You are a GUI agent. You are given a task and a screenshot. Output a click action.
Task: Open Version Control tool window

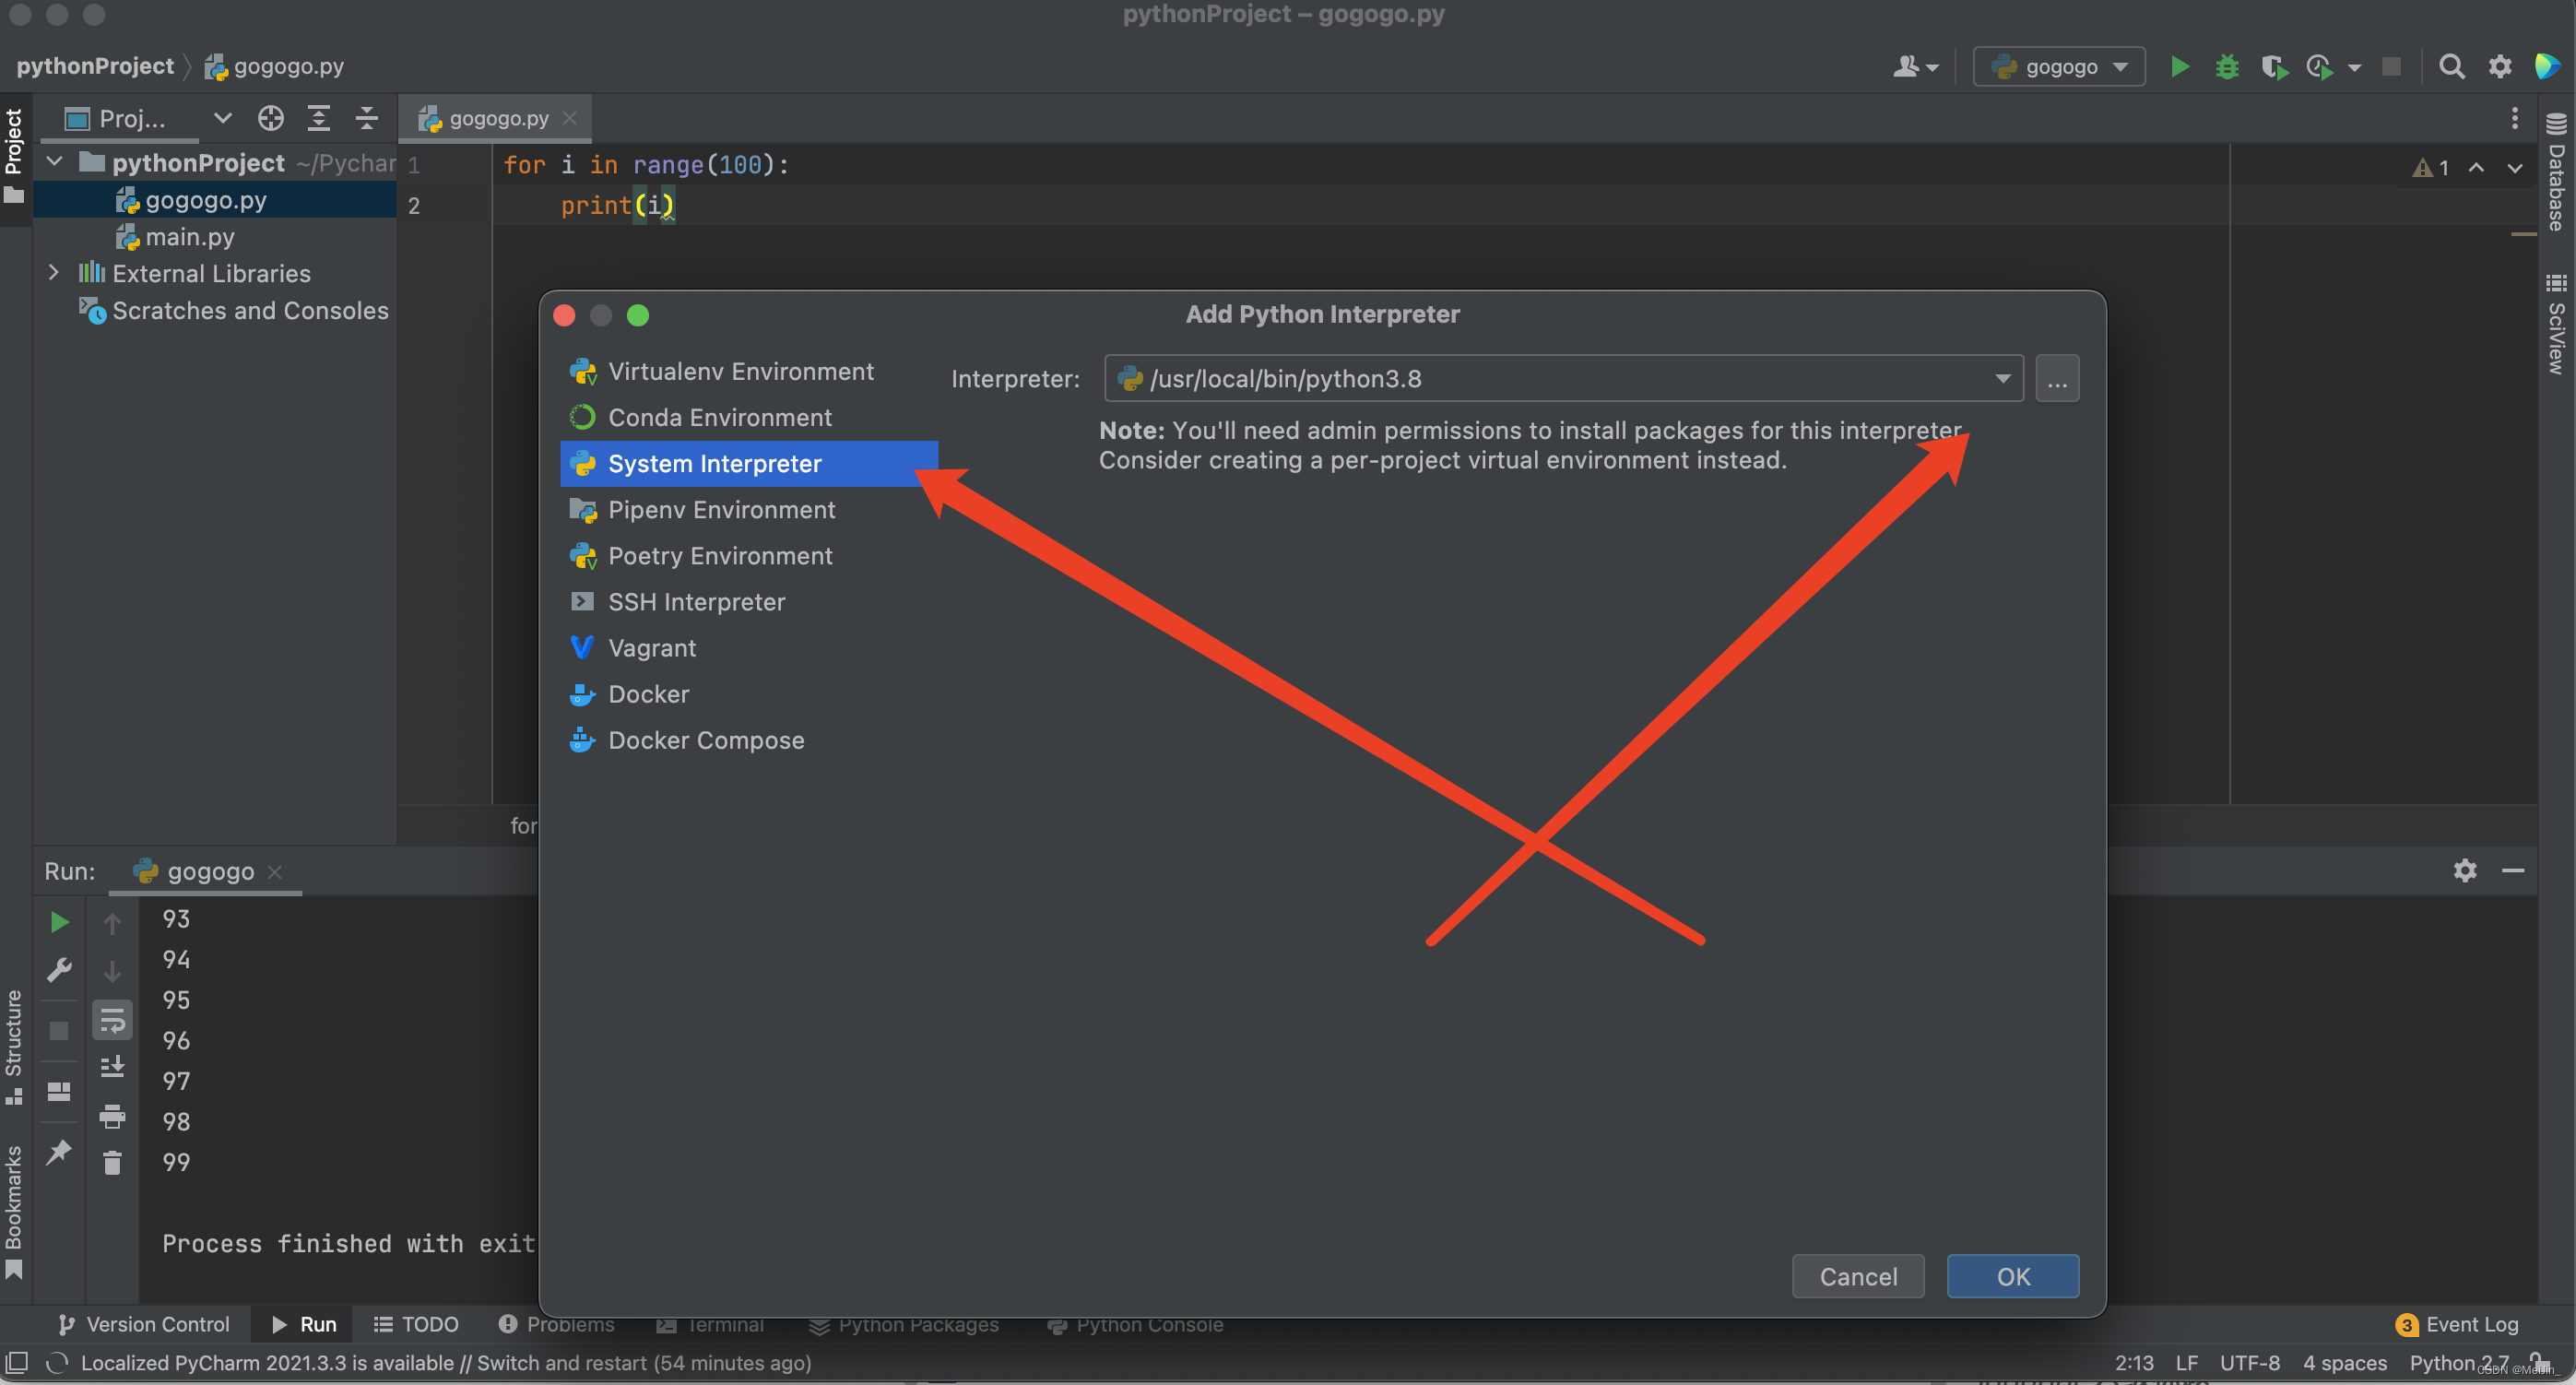click(x=144, y=1324)
